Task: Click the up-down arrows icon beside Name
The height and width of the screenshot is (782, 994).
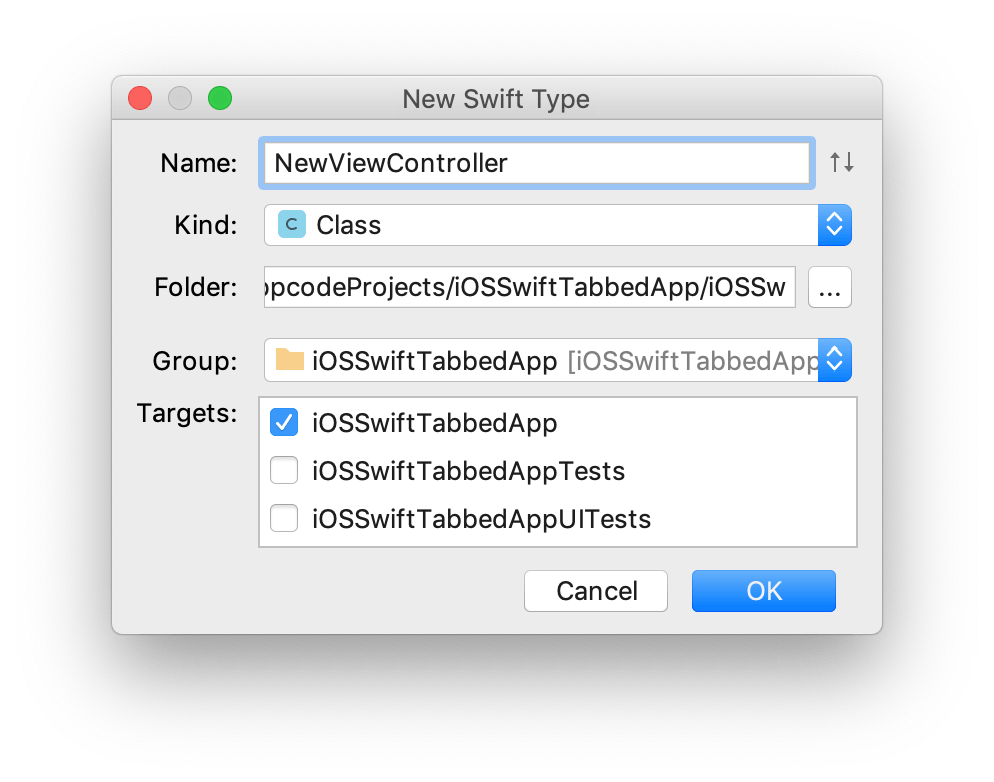Action: coord(841,162)
